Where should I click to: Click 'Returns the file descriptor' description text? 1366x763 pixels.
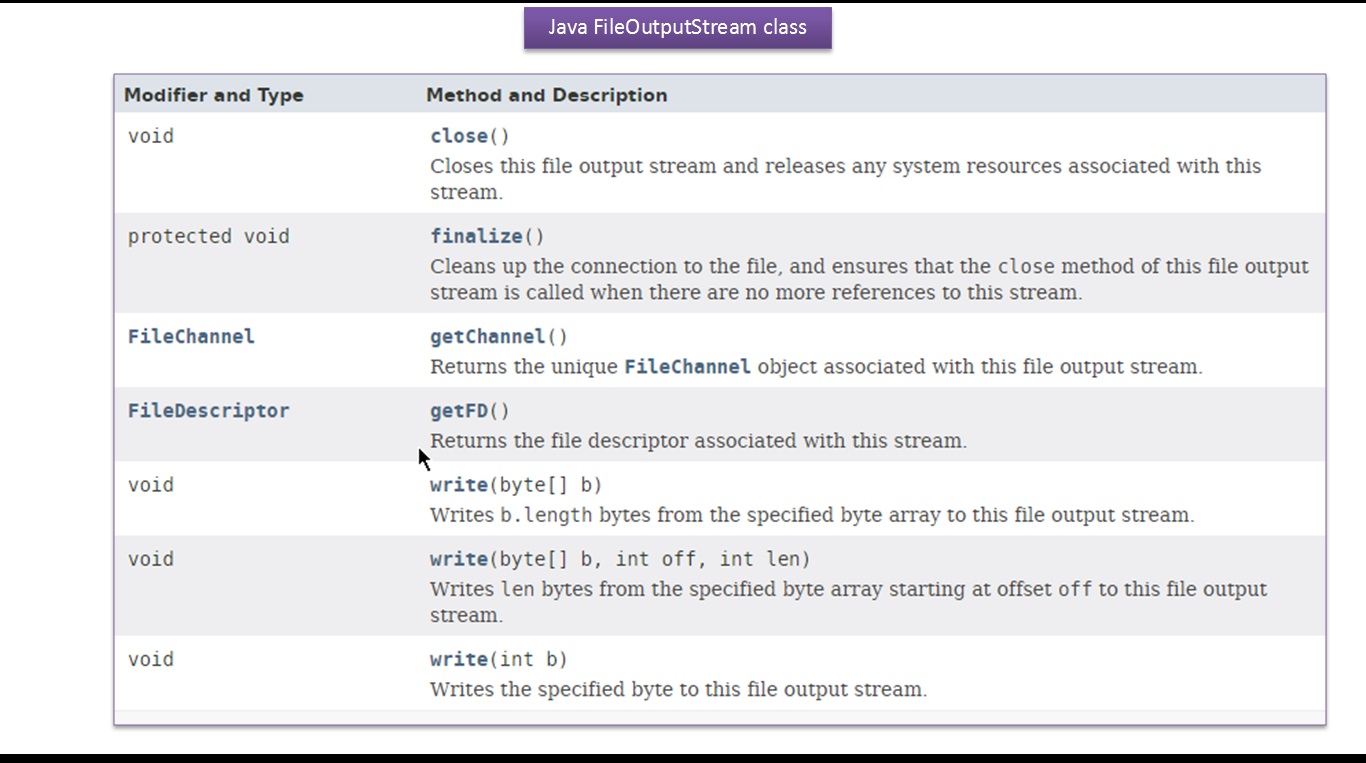698,440
